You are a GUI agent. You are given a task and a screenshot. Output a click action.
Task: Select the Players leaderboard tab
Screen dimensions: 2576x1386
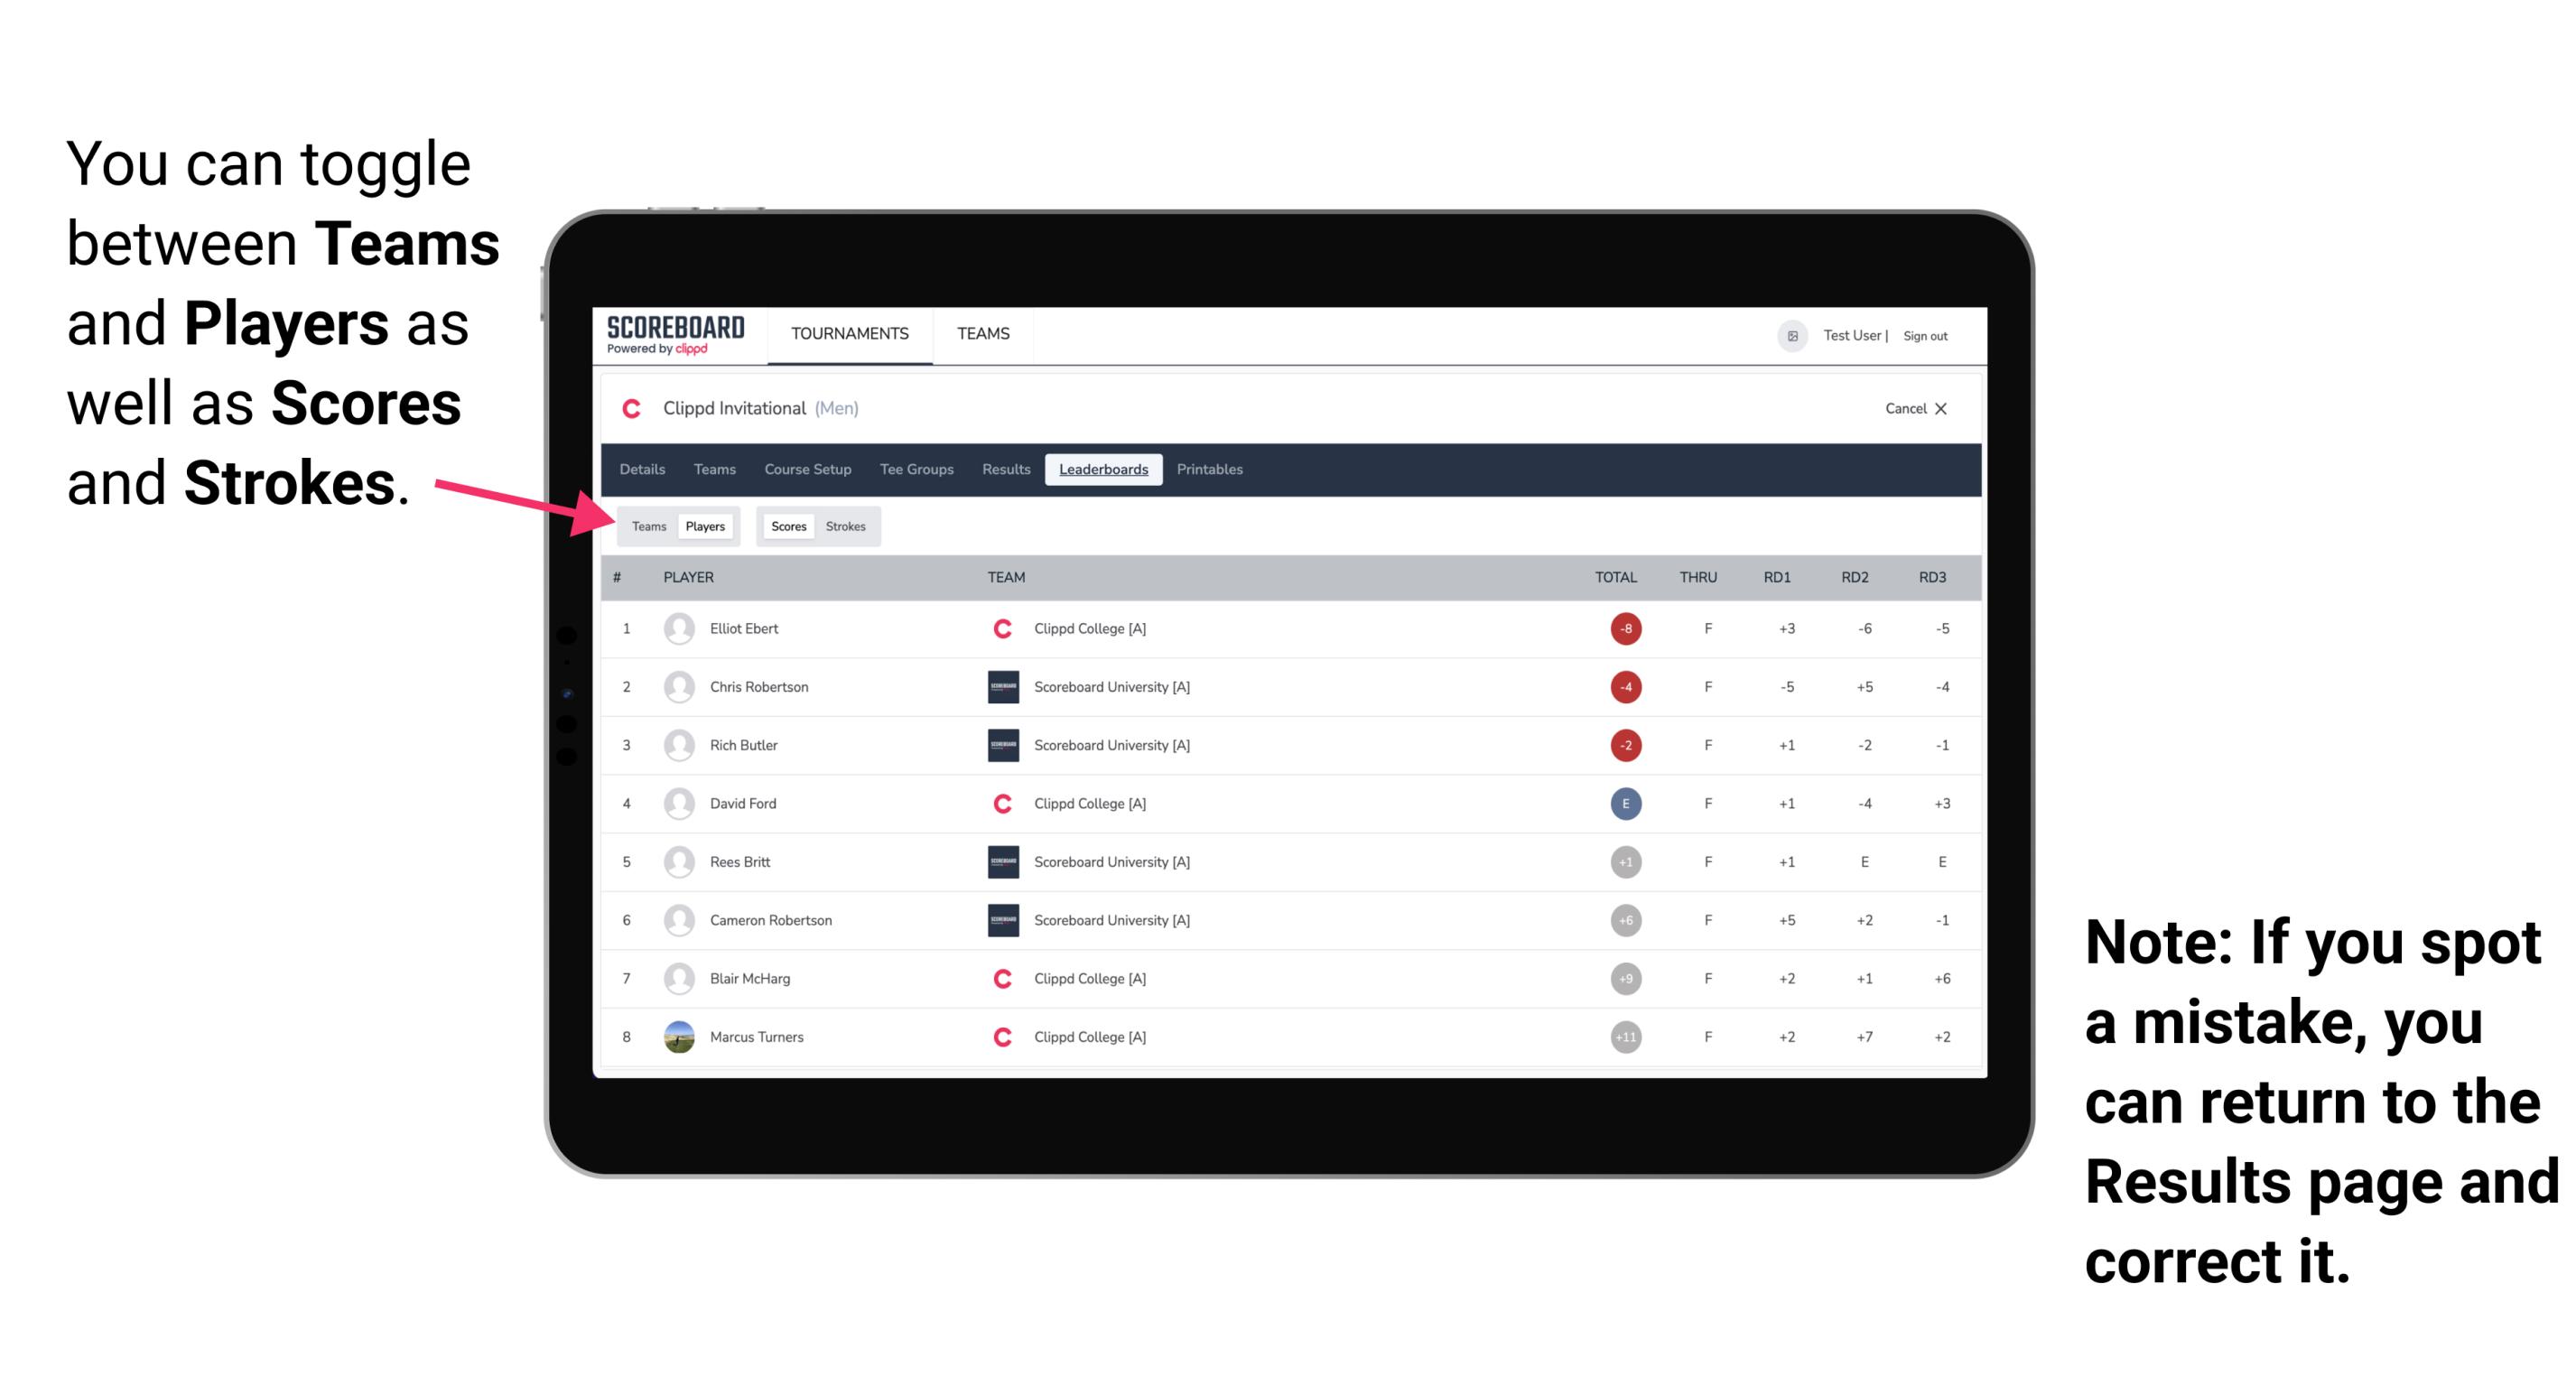click(702, 526)
